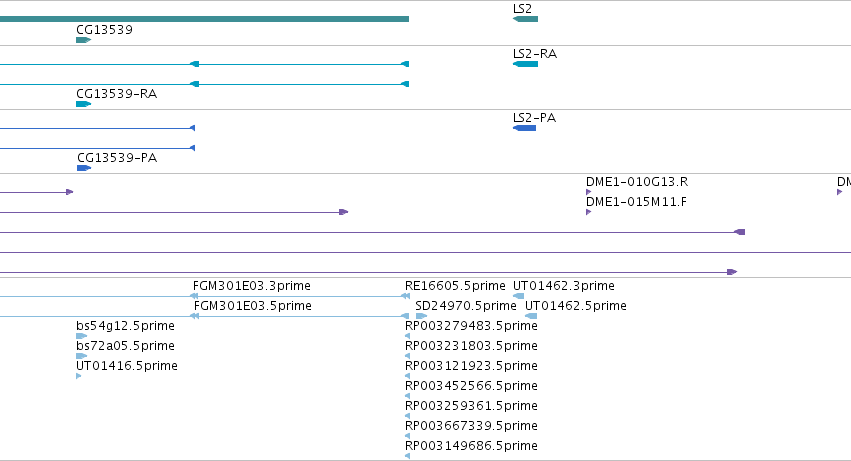Image resolution: width=851 pixels, height=461 pixels.
Task: Click the FGM301E03.3prime label
Action: (252, 286)
